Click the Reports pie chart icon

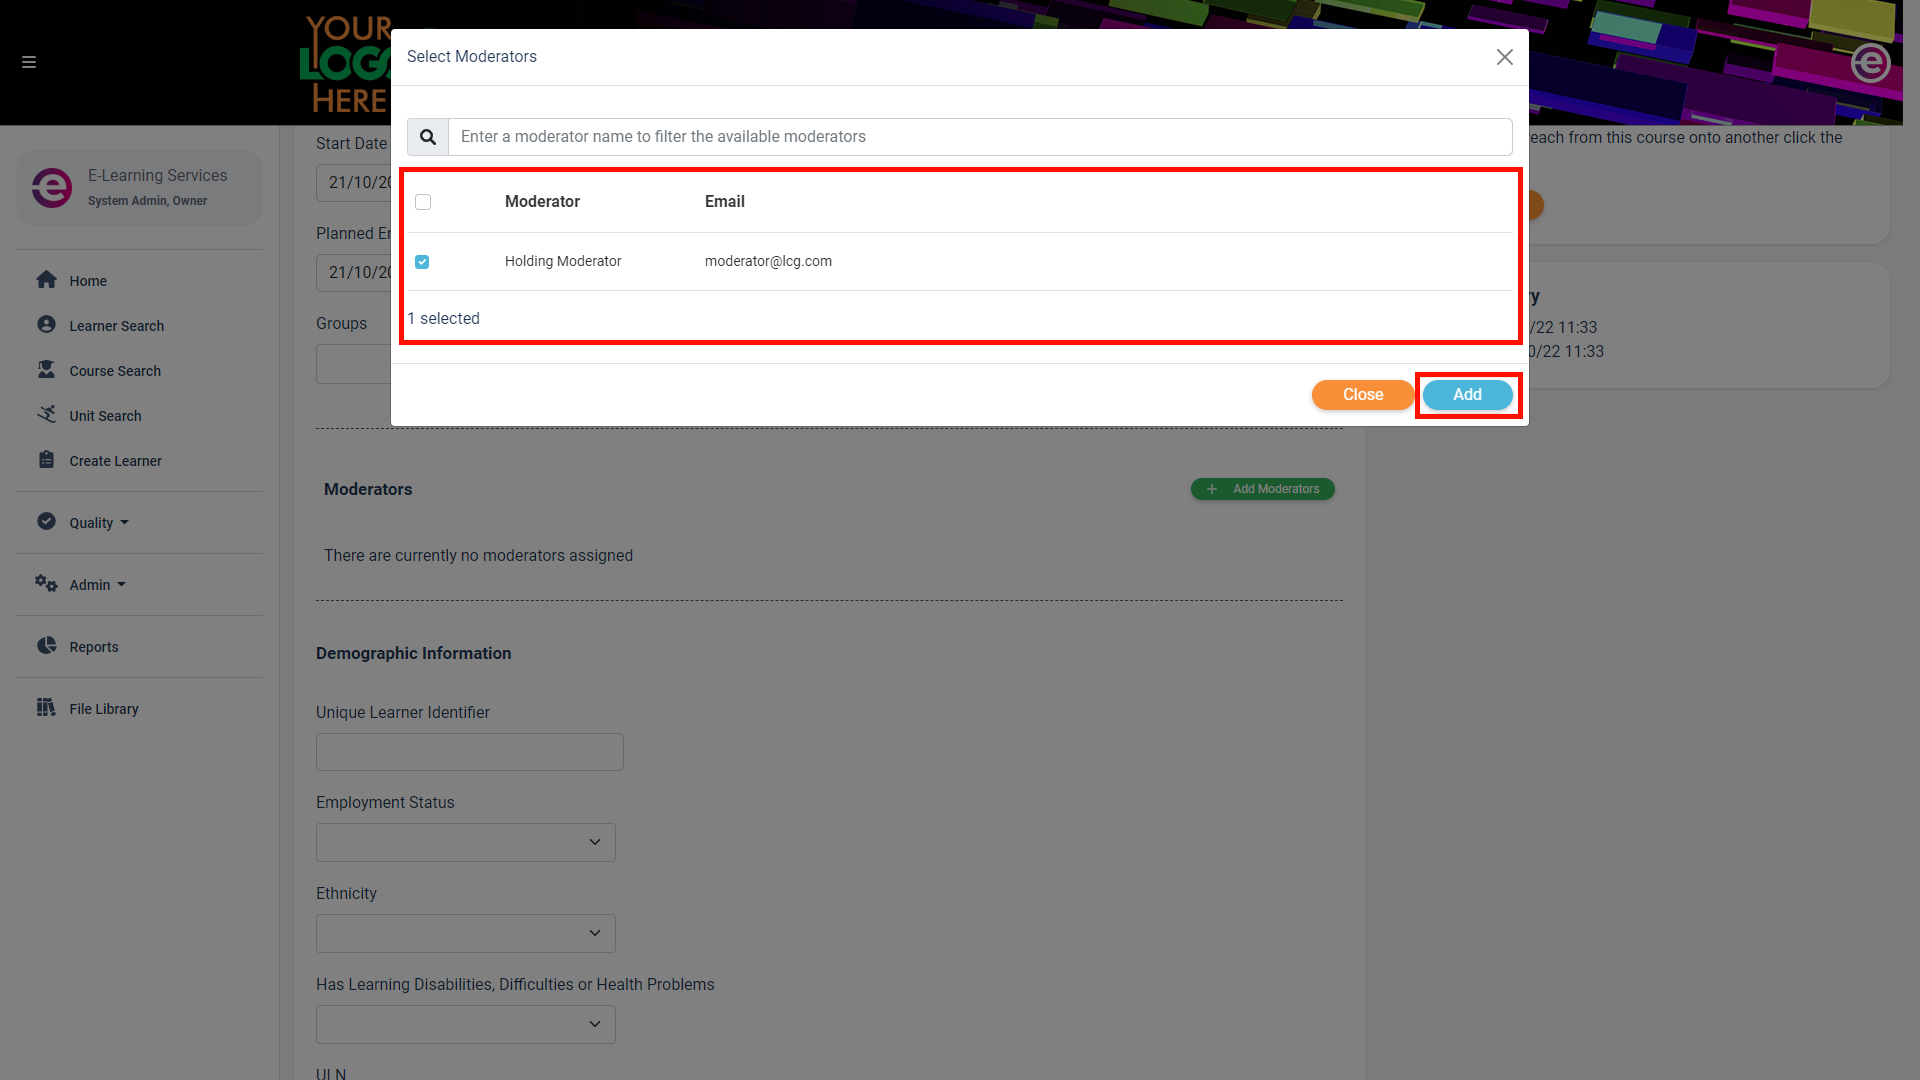point(46,646)
